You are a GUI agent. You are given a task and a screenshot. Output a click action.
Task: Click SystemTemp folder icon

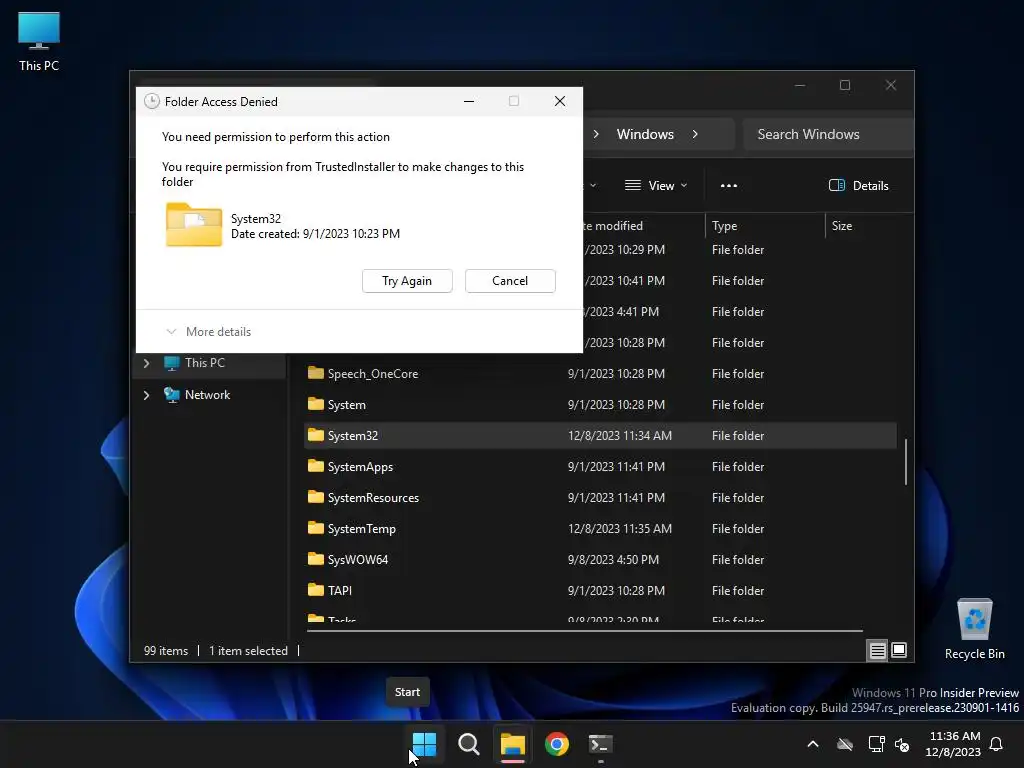point(315,528)
